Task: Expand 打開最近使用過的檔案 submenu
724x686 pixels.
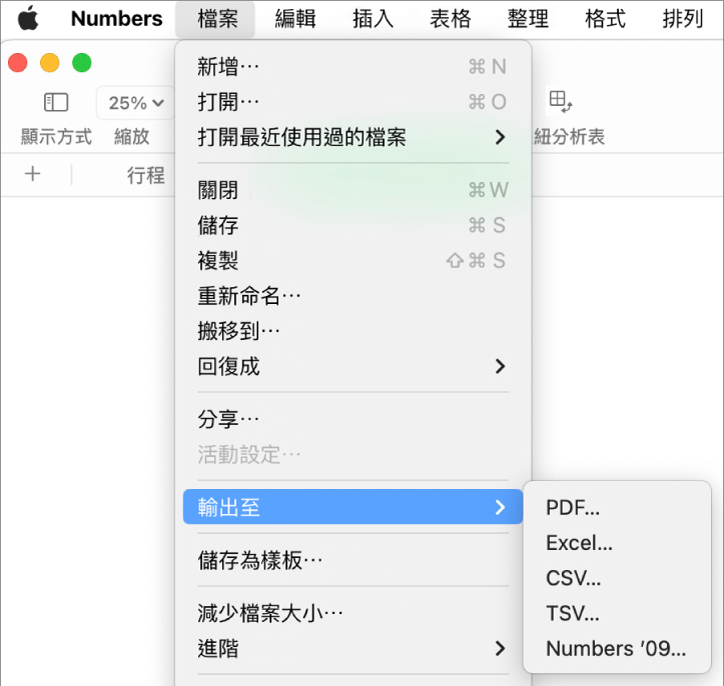Action: 353,137
